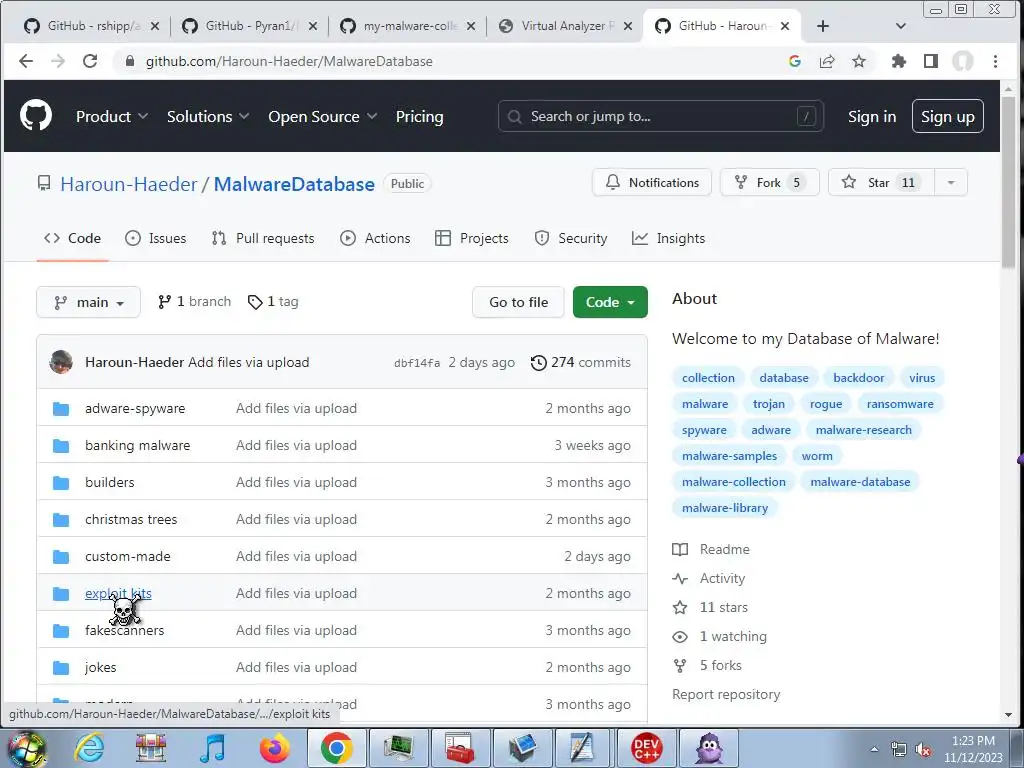Viewport: 1024px width, 768px height.
Task: Focus the Search or jump to field
Action: (660, 116)
